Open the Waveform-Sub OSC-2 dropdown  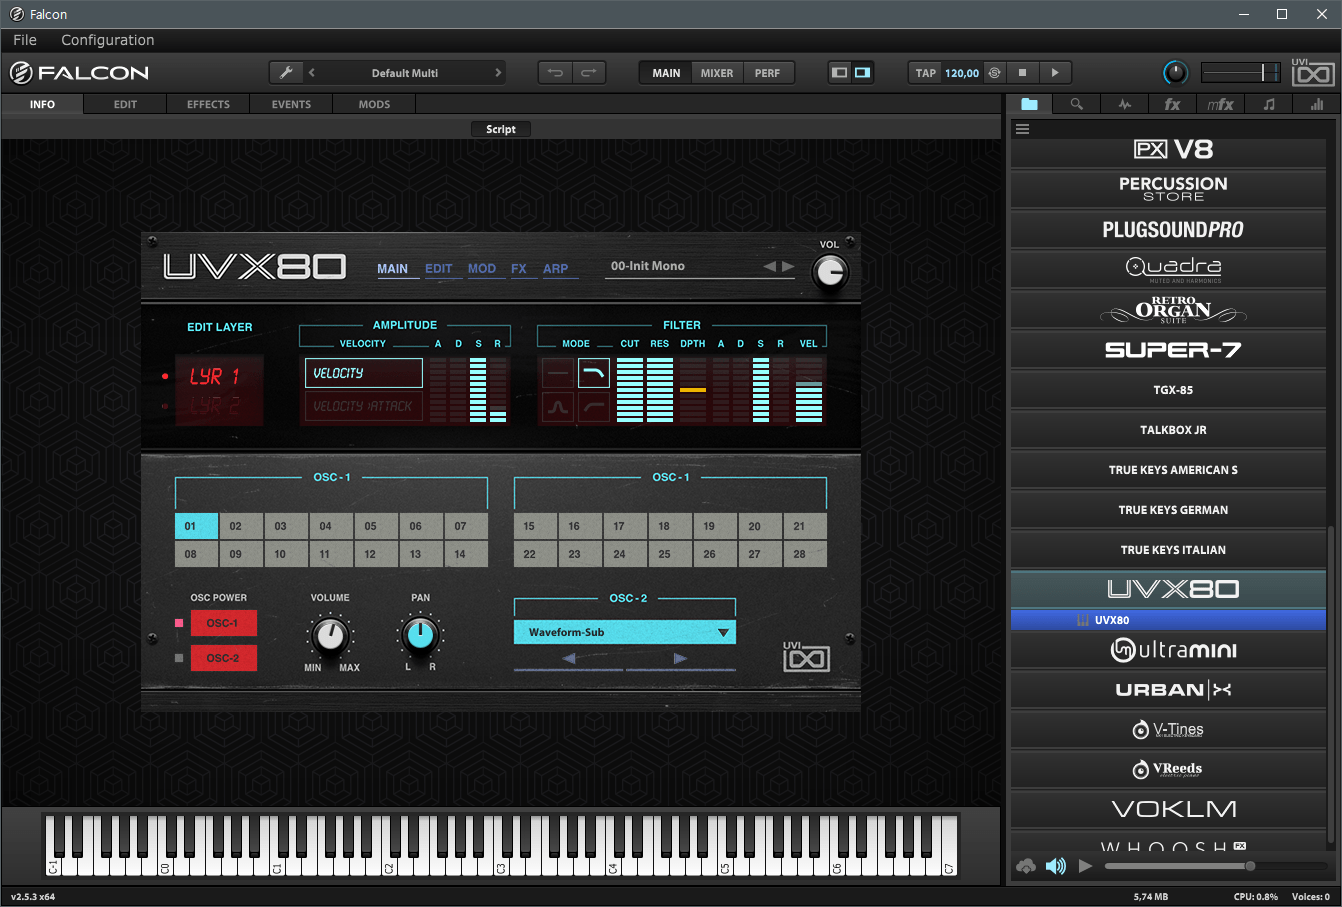(624, 632)
